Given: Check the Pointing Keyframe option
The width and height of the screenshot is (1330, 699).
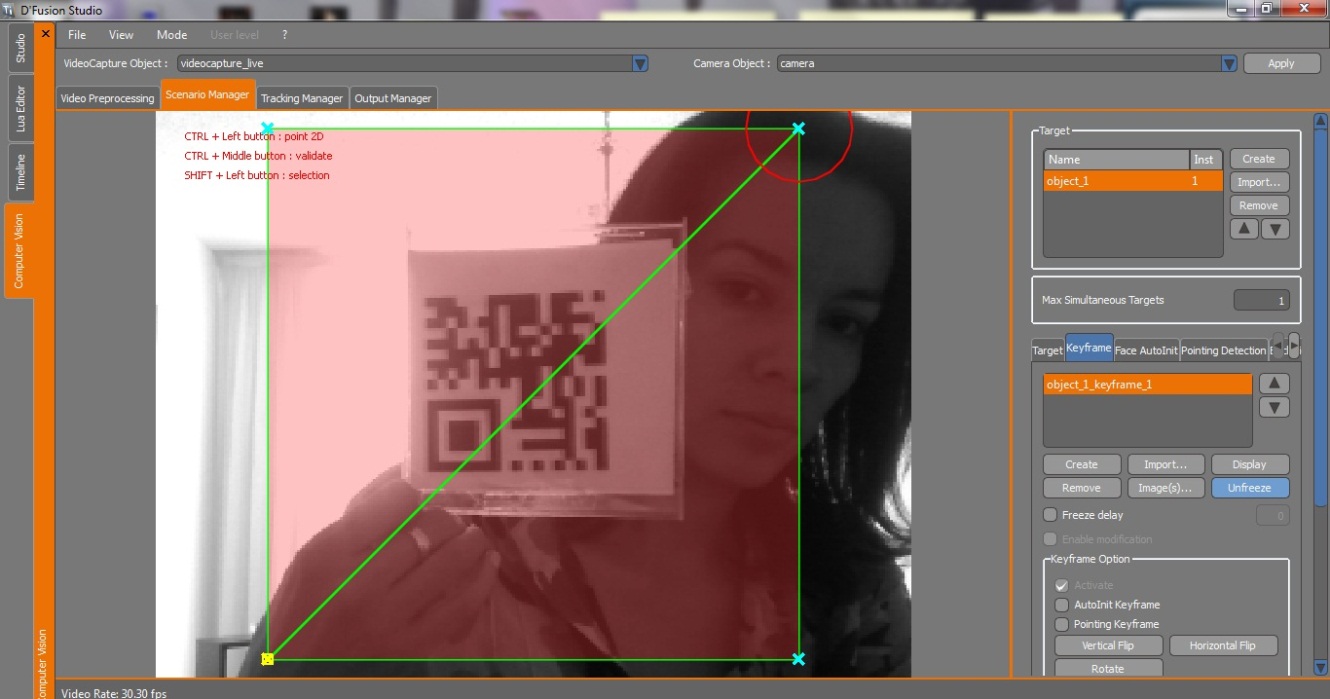Looking at the screenshot, I should pos(1062,624).
